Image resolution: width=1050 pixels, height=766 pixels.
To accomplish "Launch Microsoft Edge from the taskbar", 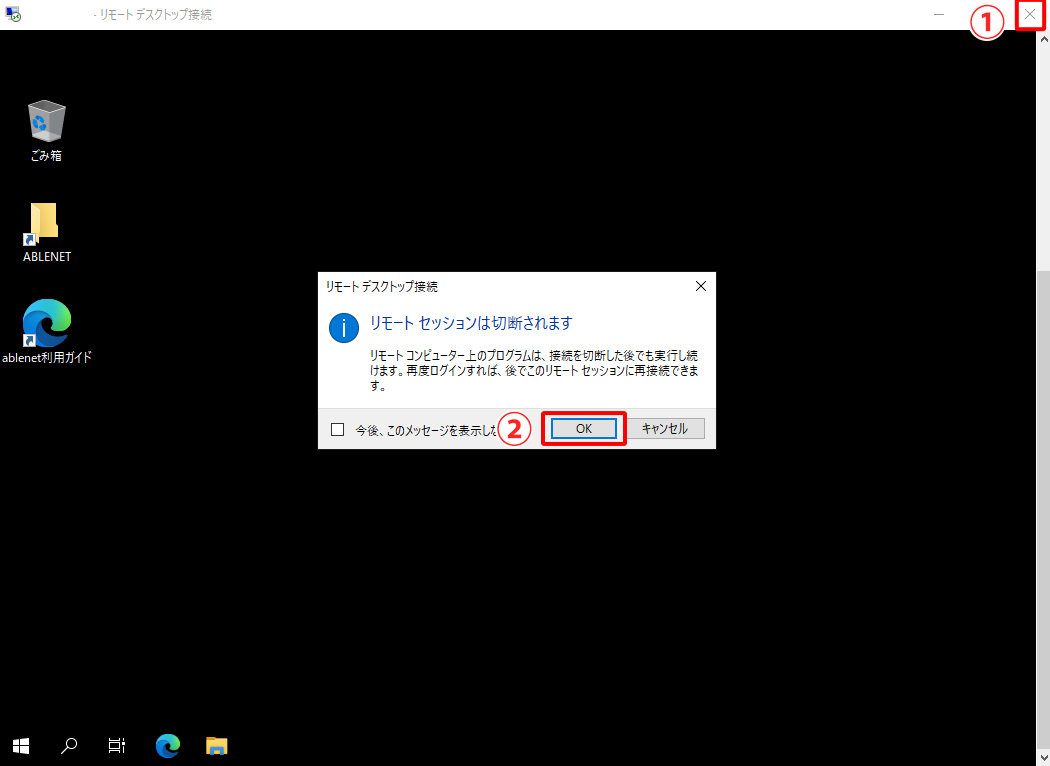I will (x=168, y=745).
